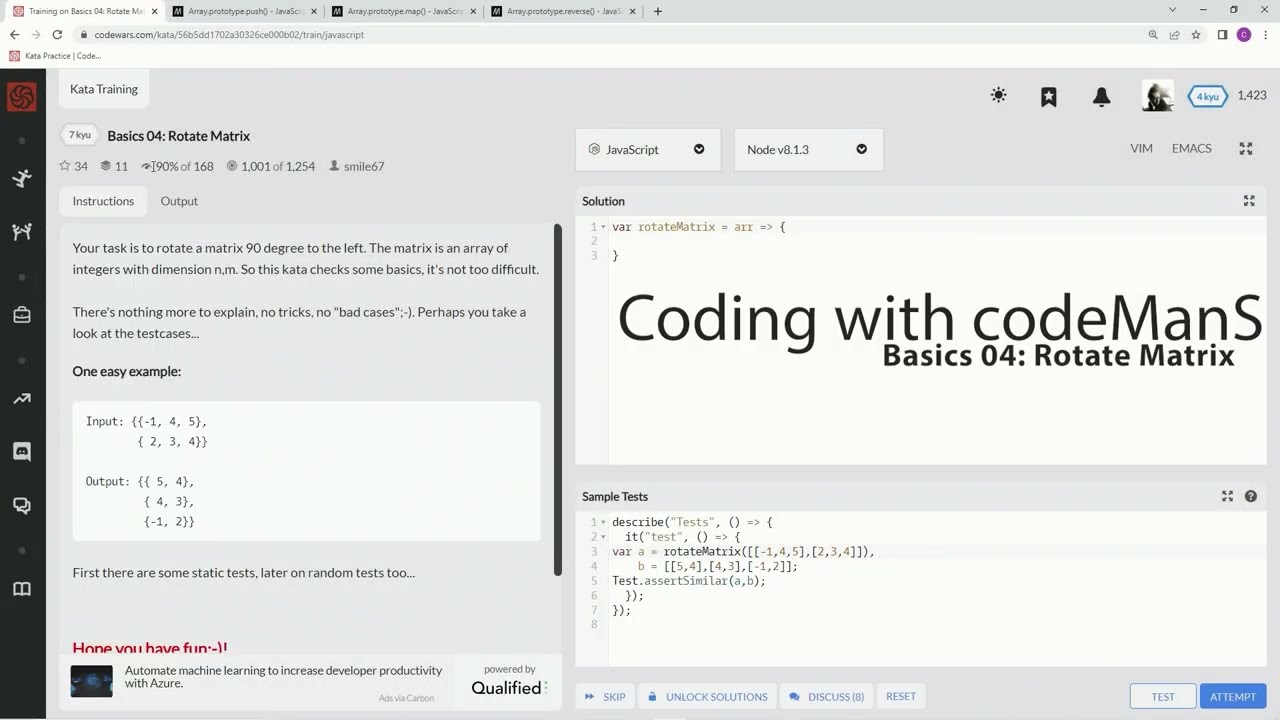Viewport: 1280px width, 720px height.
Task: Open Chrome three-dot menu
Action: tap(1266, 34)
